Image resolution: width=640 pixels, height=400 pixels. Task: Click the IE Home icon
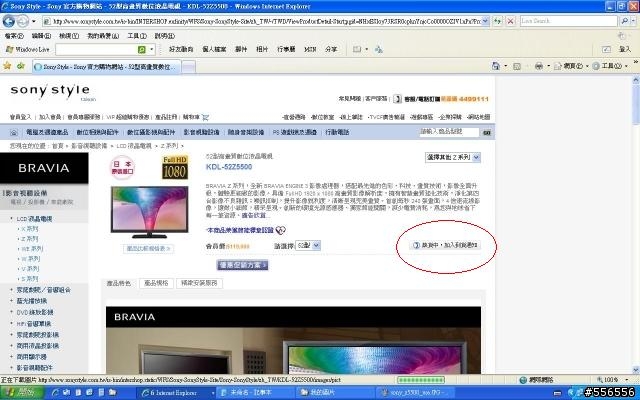(x=496, y=66)
